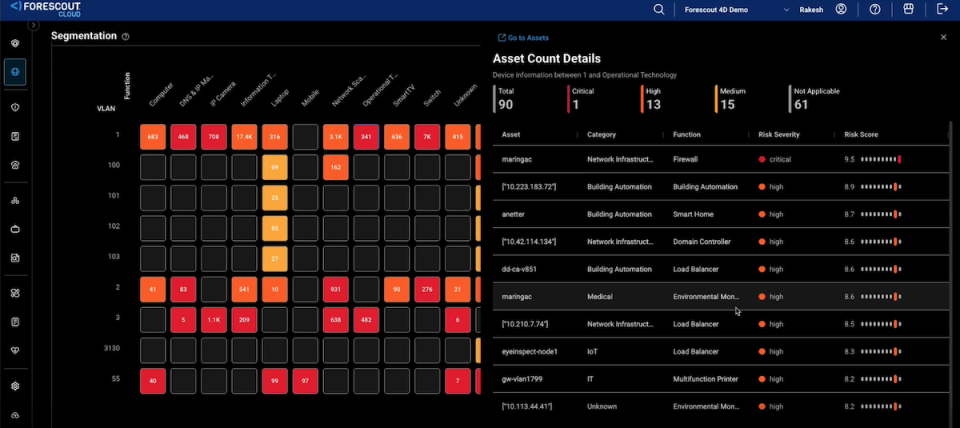Click the info icon next to Segmentation
Viewport: 960px width, 428px height.
pos(125,36)
